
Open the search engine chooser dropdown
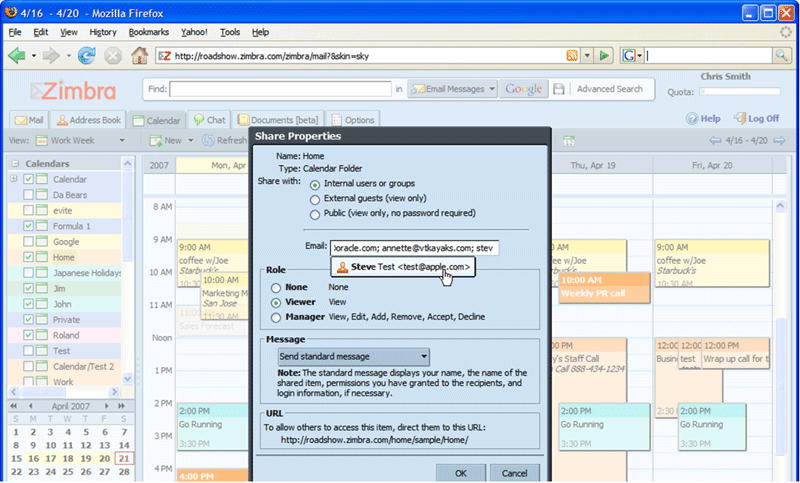pos(639,56)
